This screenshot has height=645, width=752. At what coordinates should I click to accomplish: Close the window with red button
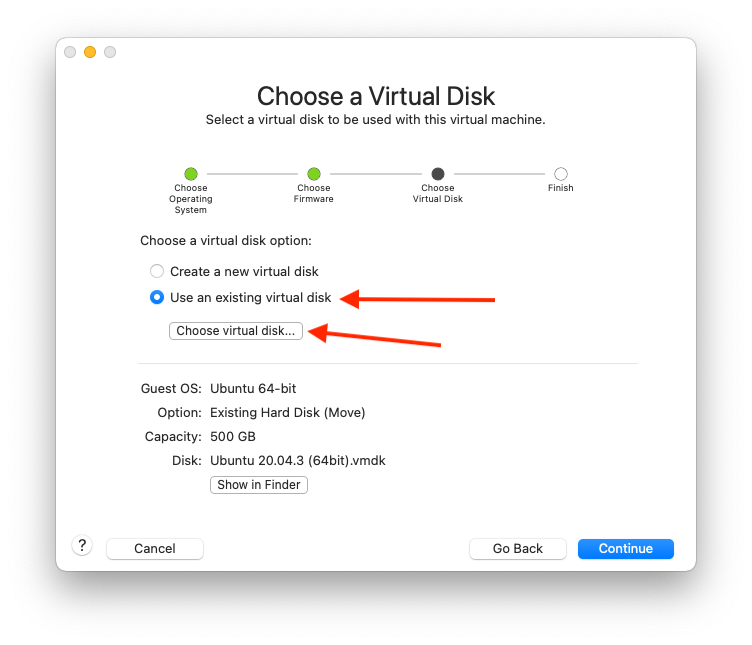[x=70, y=52]
